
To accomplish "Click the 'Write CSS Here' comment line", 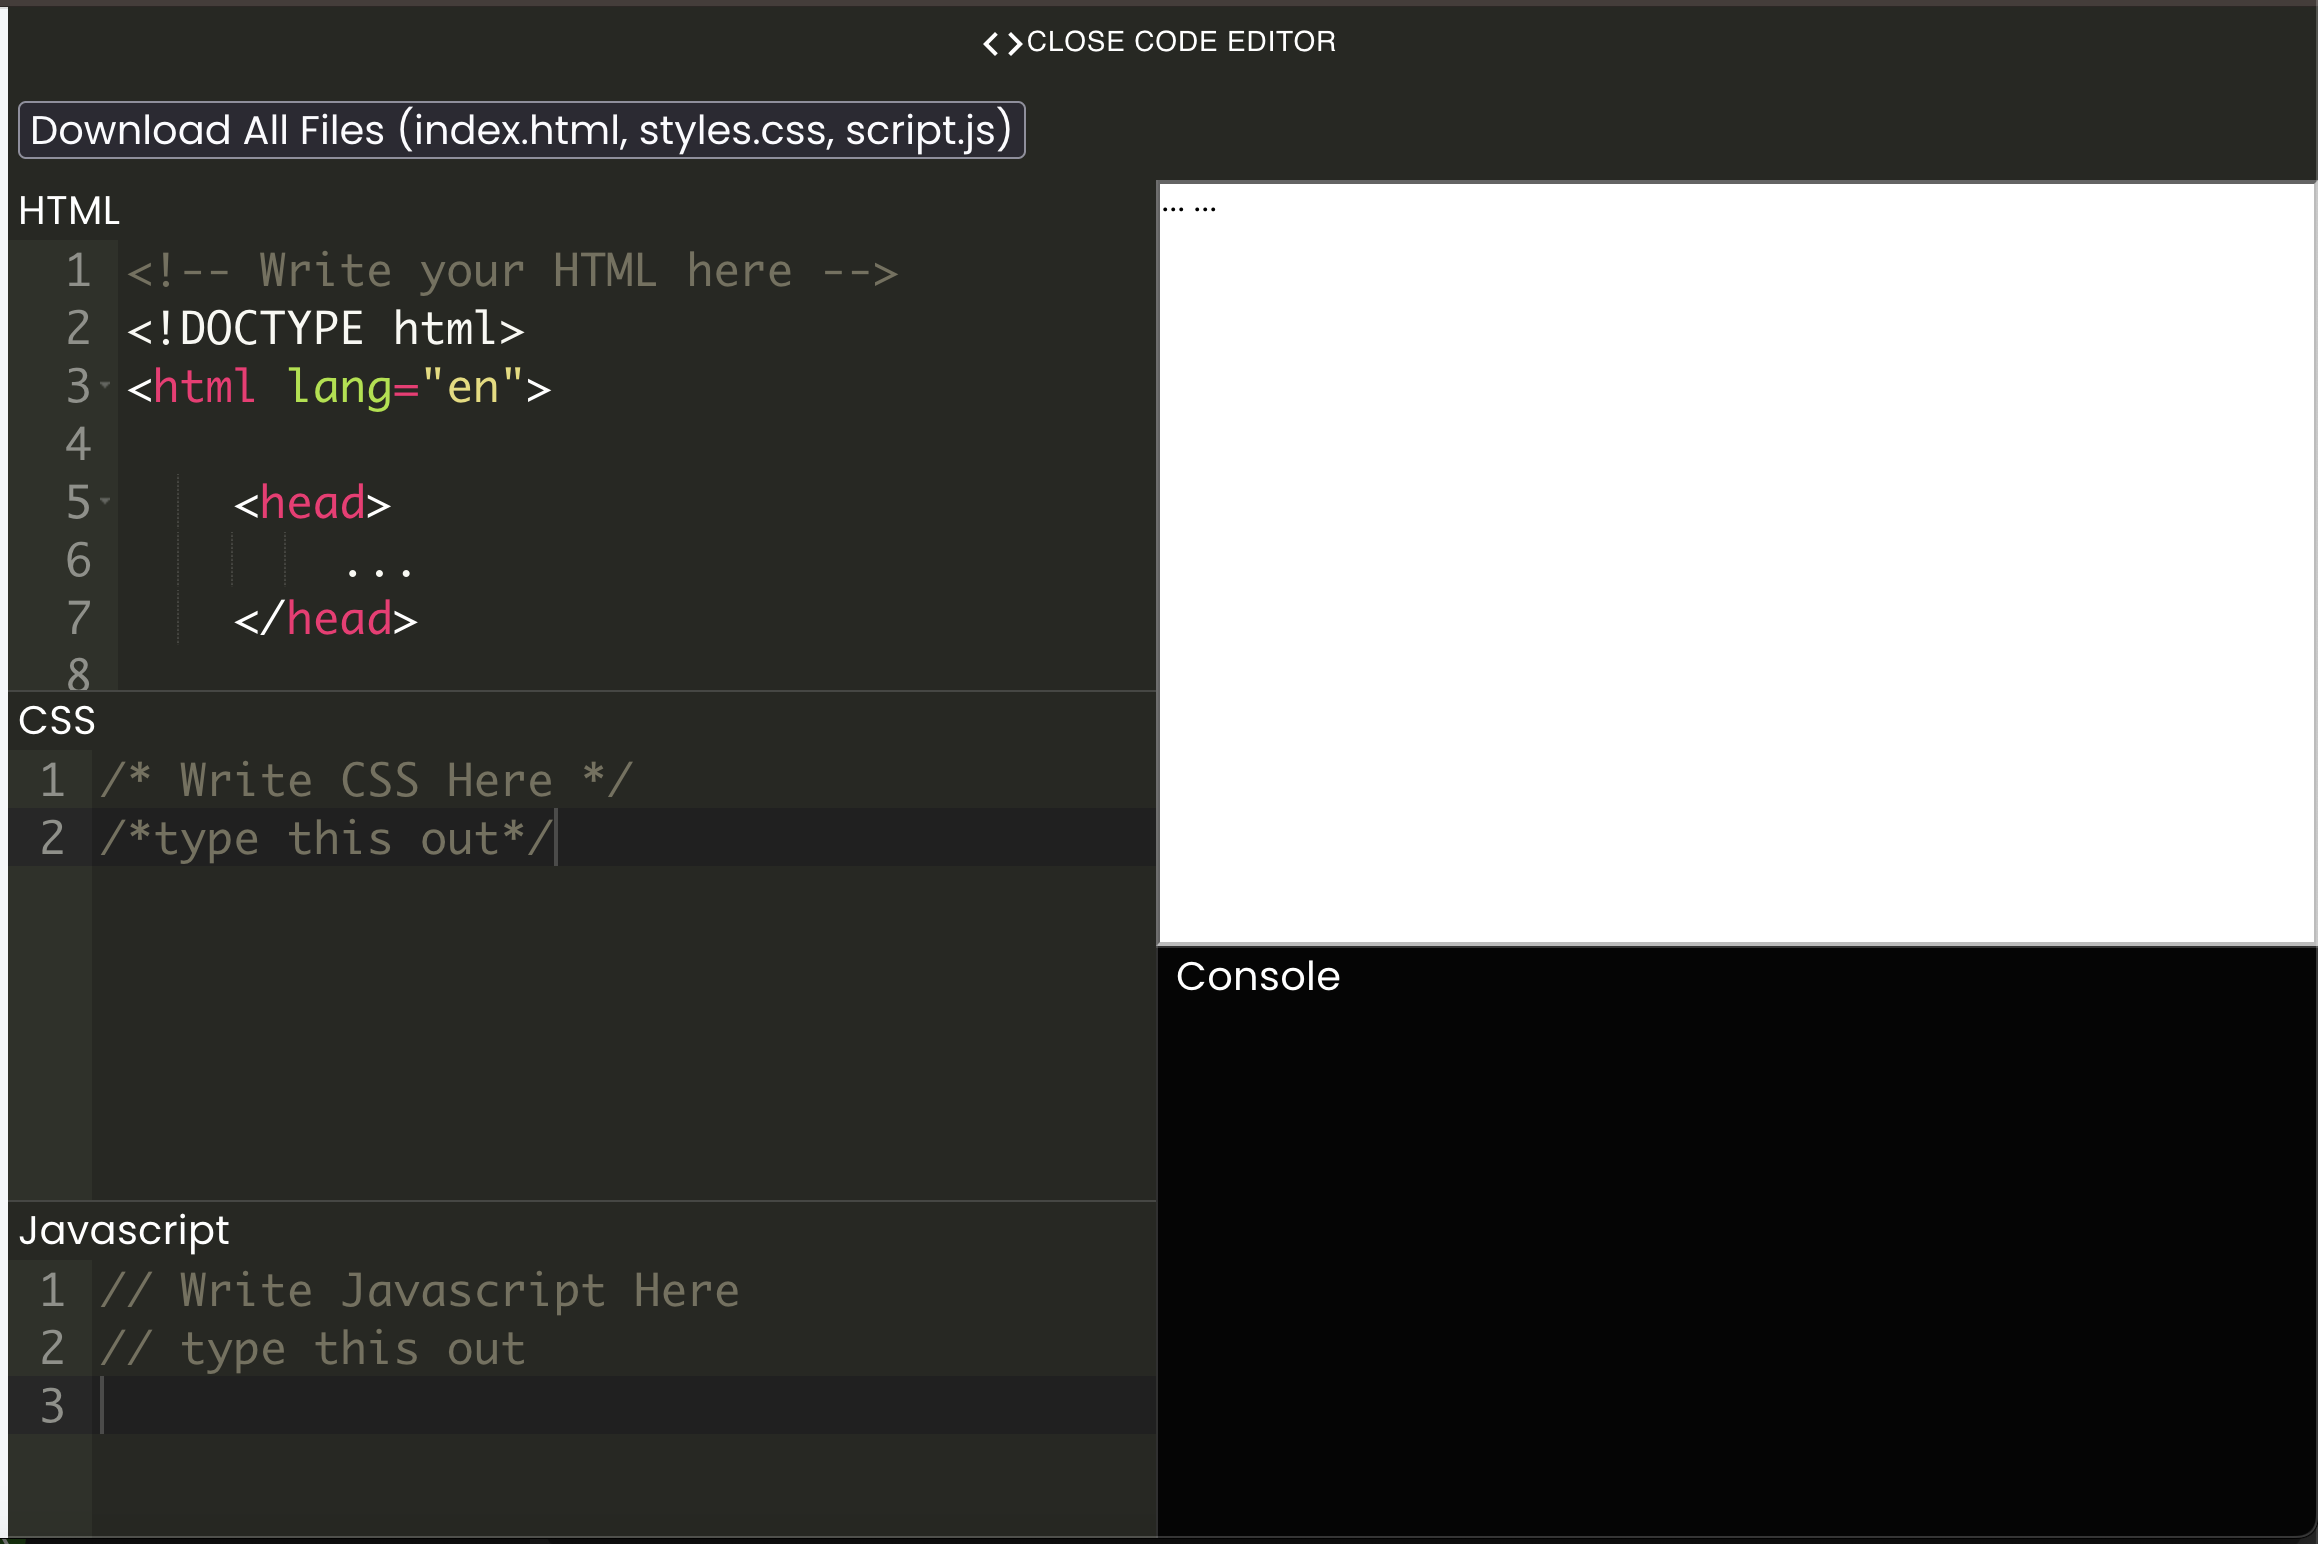I will tap(366, 780).
